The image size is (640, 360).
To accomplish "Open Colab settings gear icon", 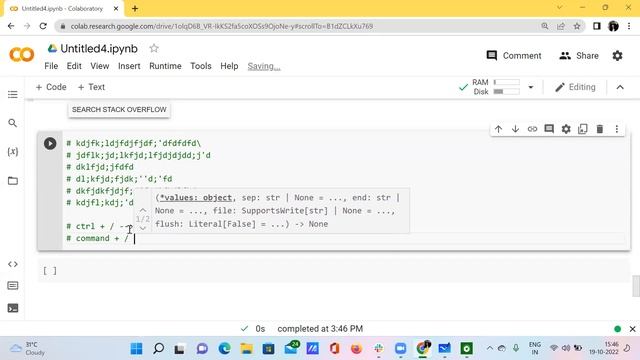I will click(x=618, y=56).
